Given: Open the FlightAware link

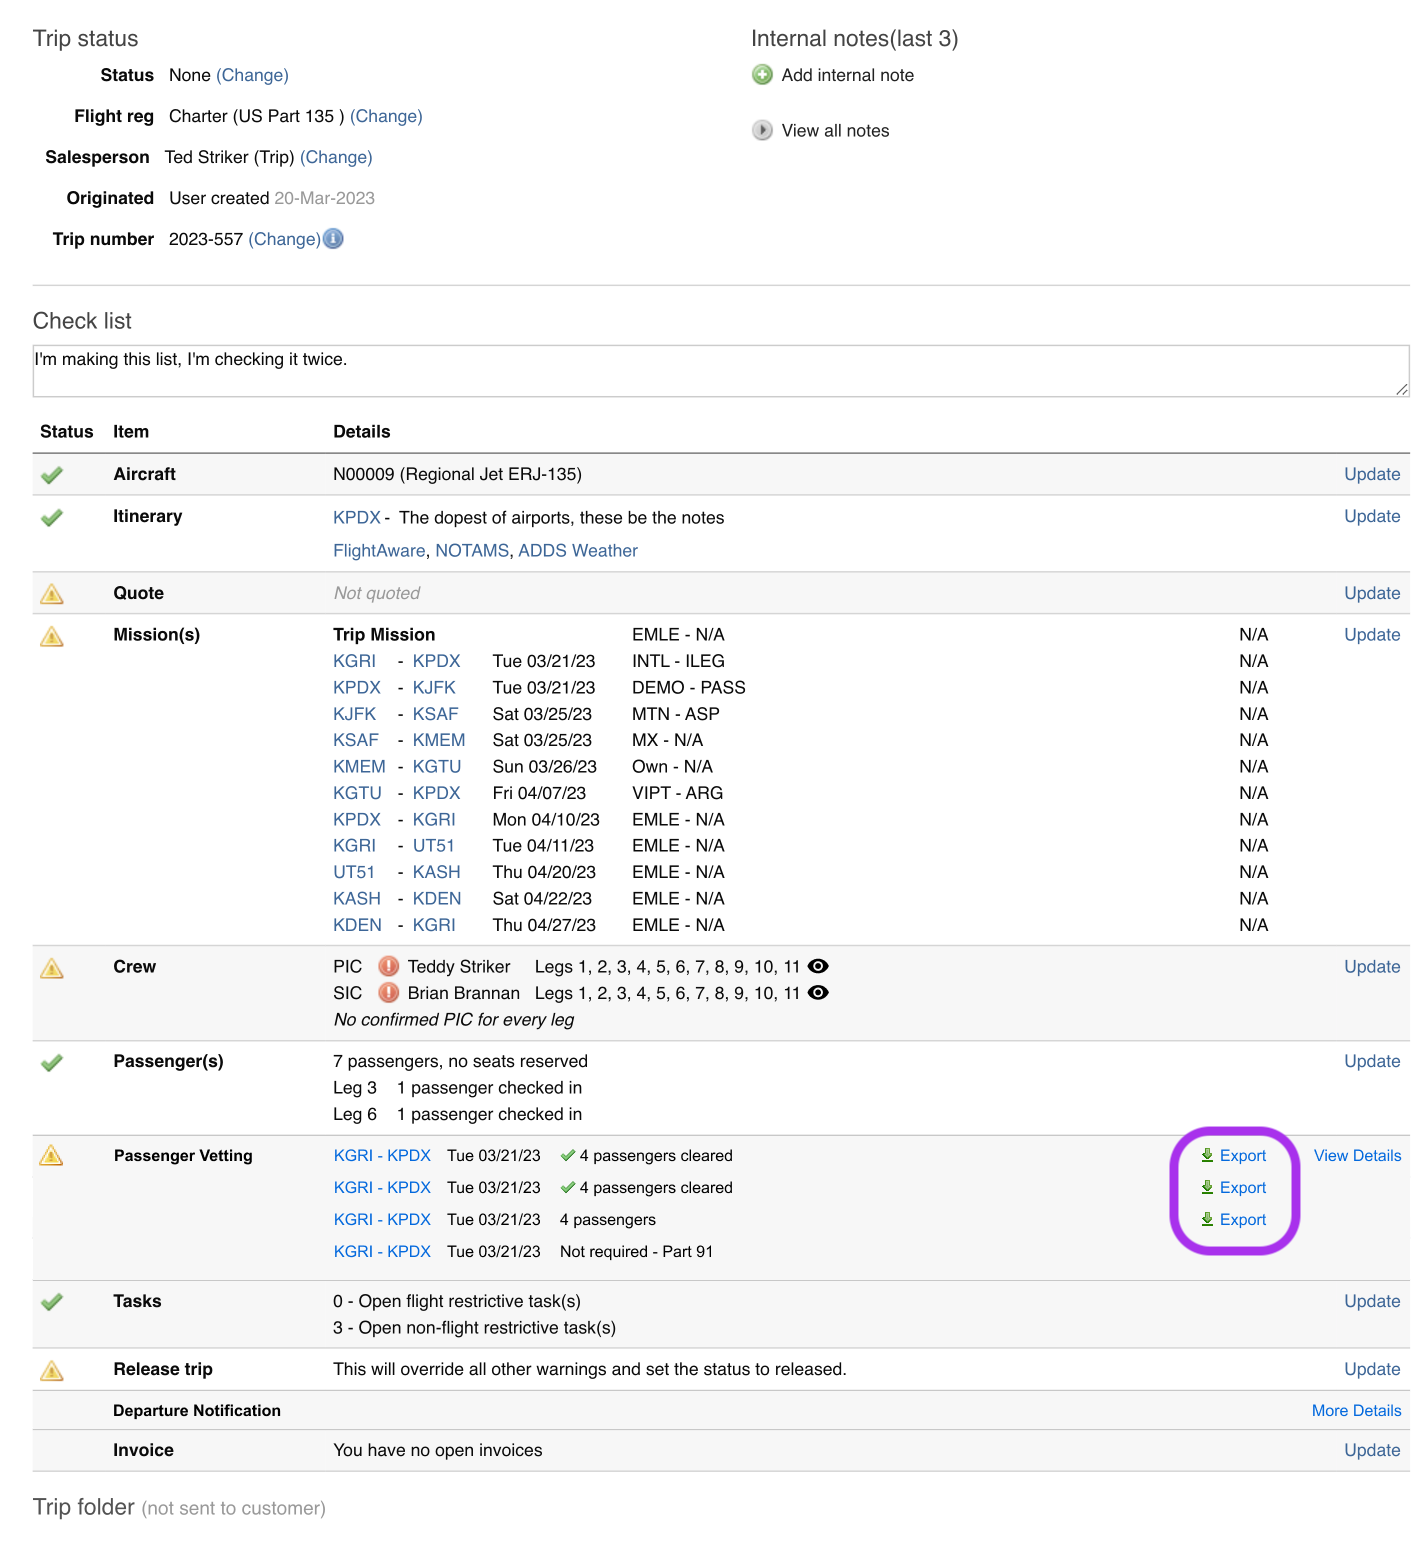Looking at the screenshot, I should (x=379, y=550).
